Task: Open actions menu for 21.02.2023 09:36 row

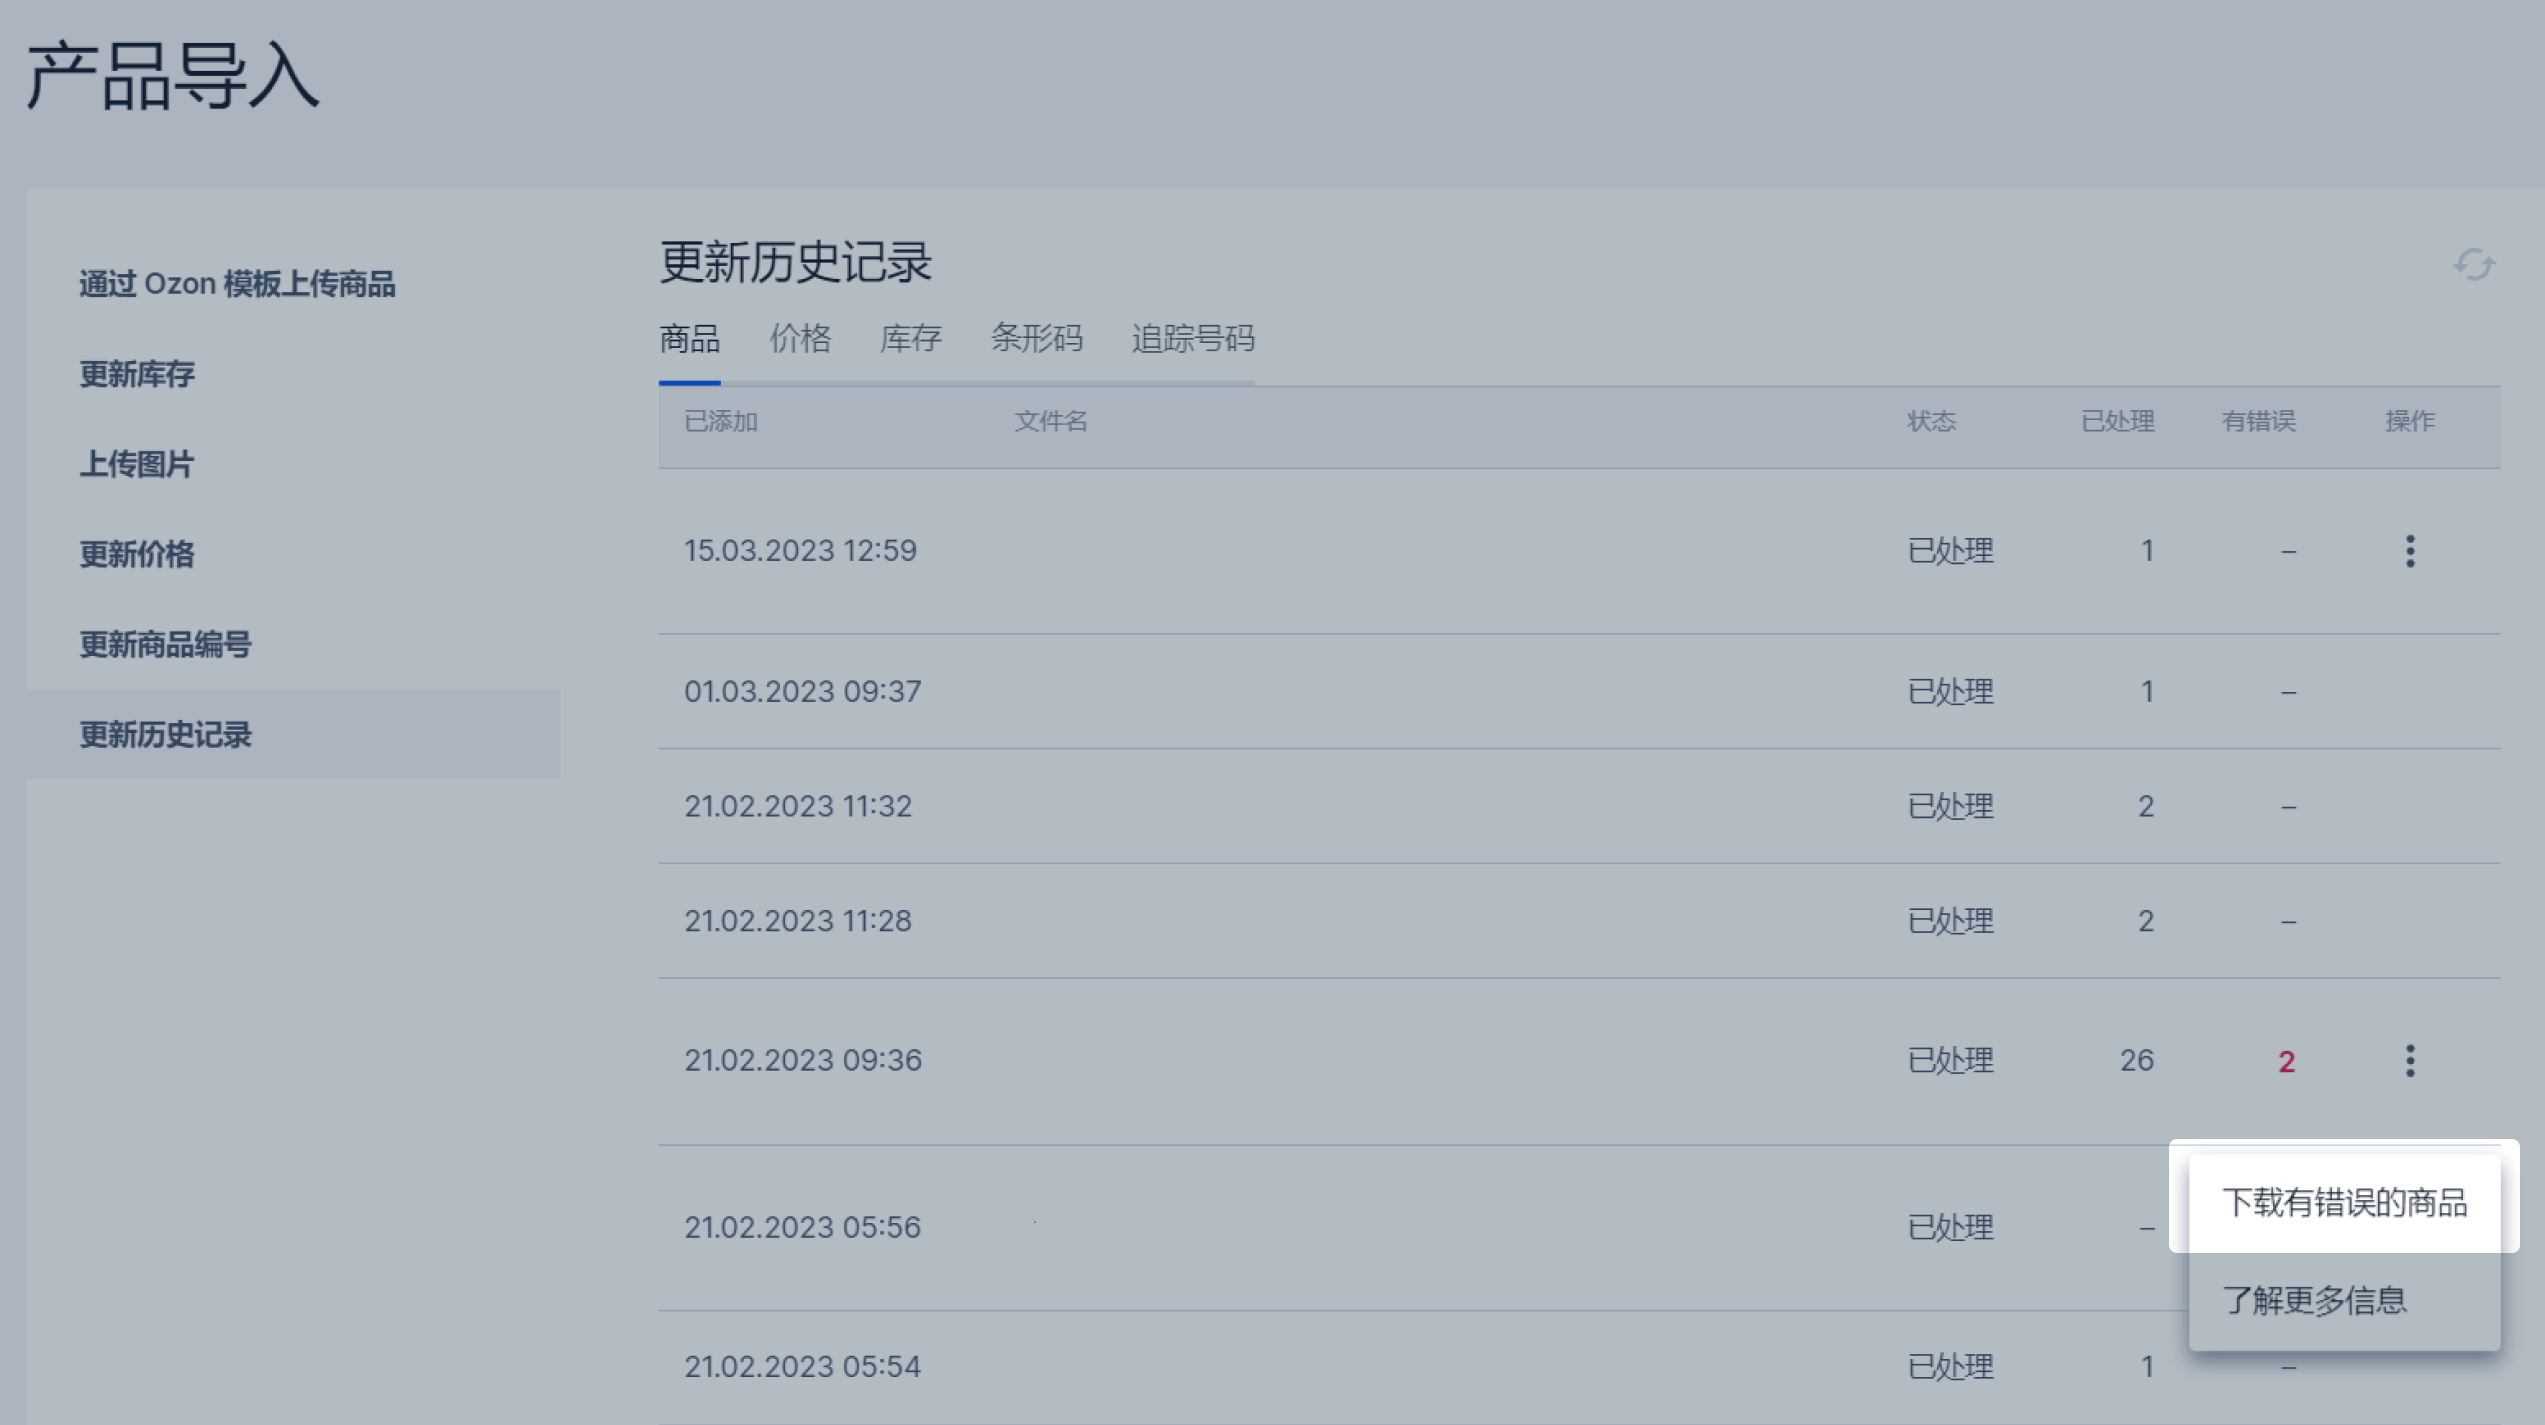Action: point(2410,1060)
